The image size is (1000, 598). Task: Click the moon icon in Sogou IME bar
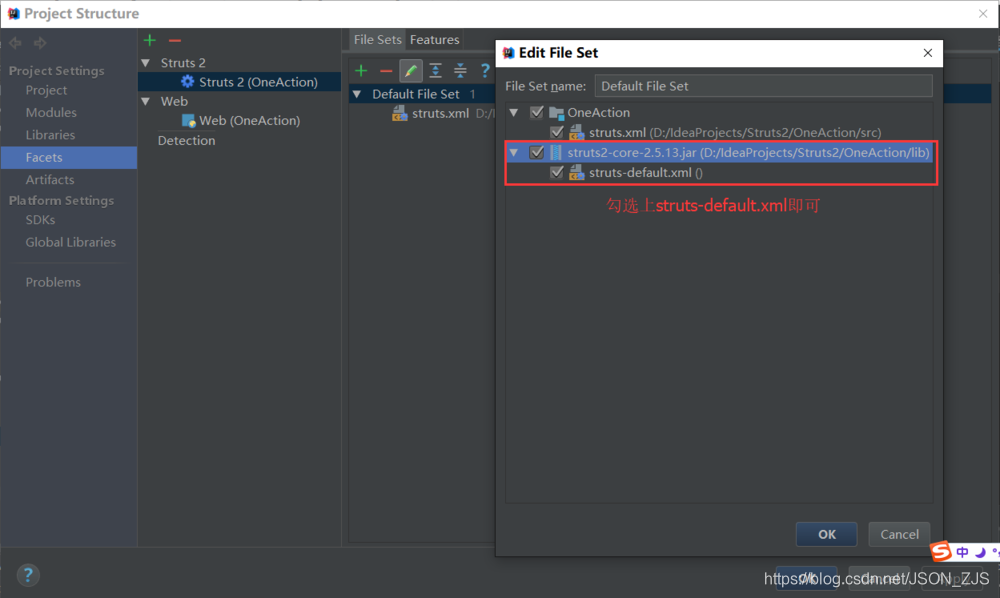coord(980,552)
